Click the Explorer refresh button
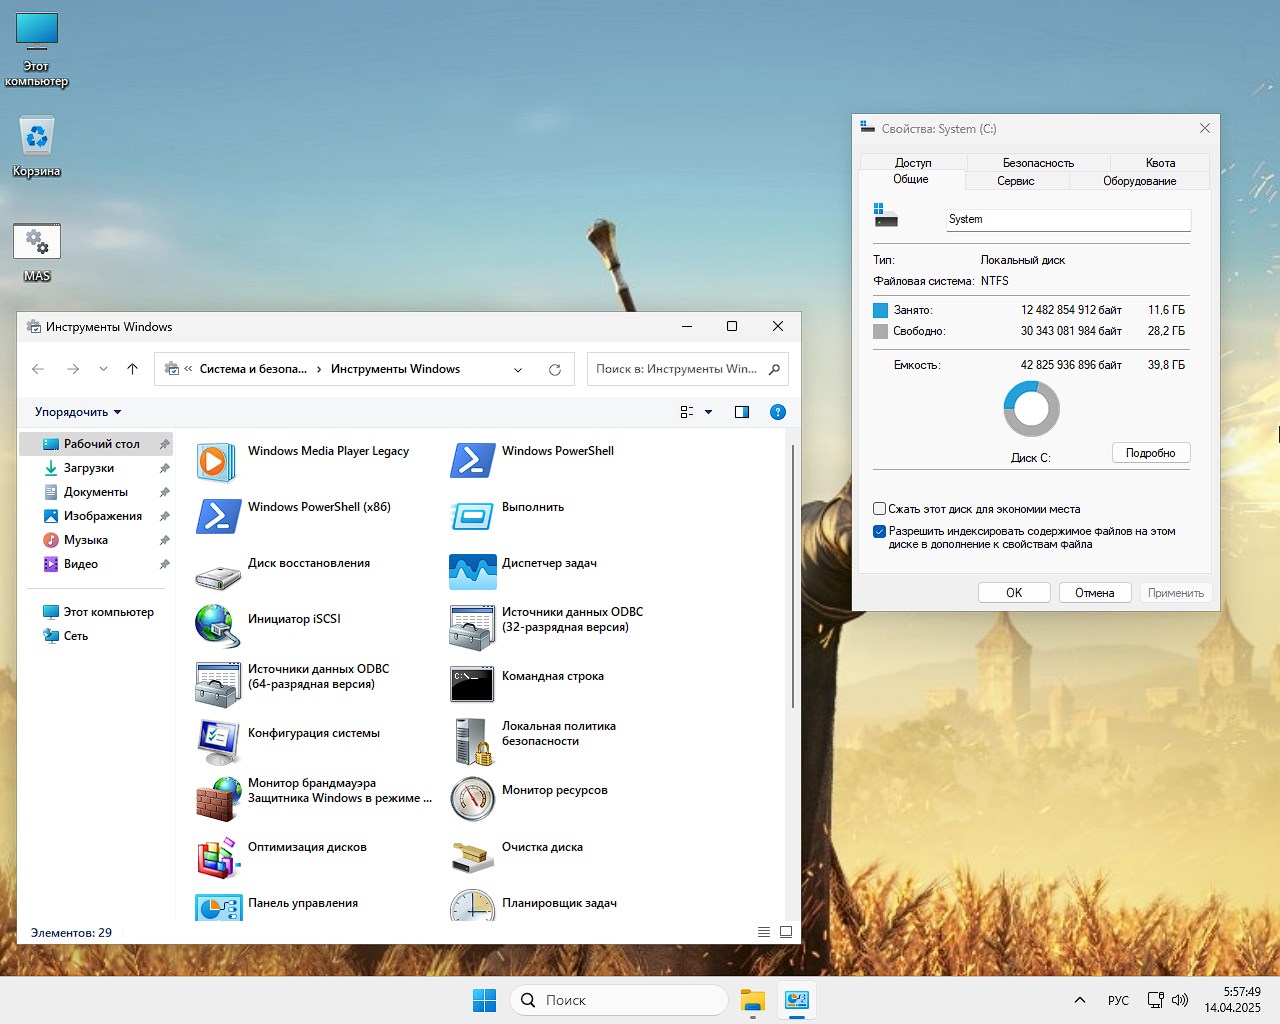1280x1024 pixels. tap(555, 369)
